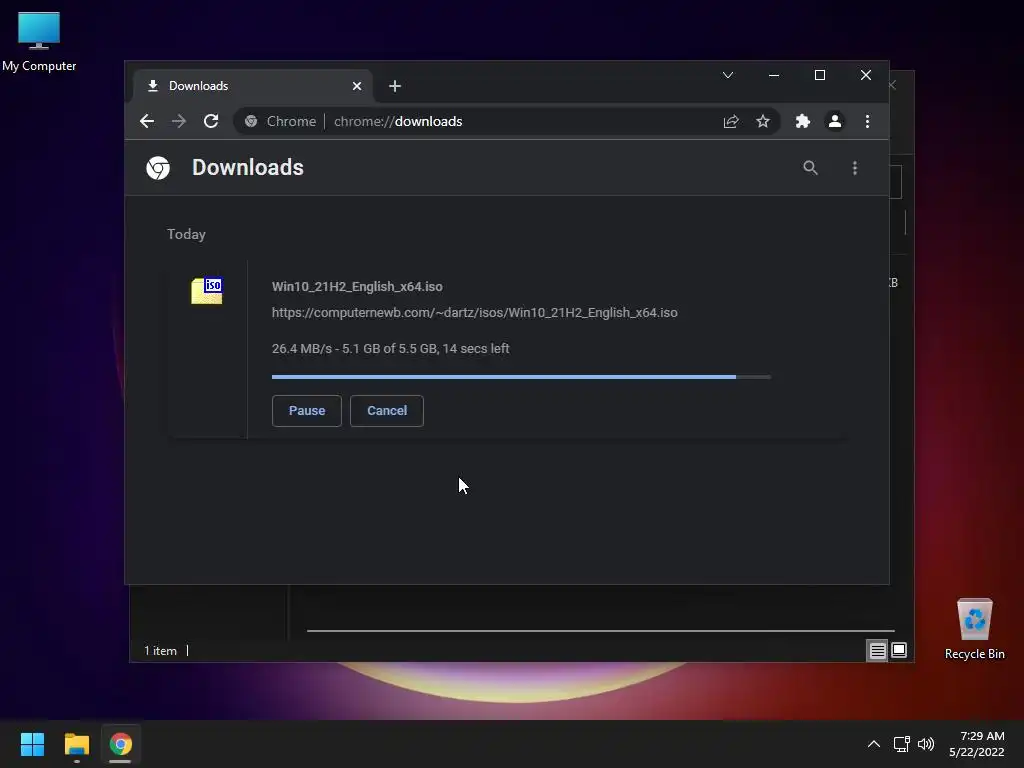Open Chrome's three-dot main menu
The width and height of the screenshot is (1024, 768).
click(x=867, y=121)
